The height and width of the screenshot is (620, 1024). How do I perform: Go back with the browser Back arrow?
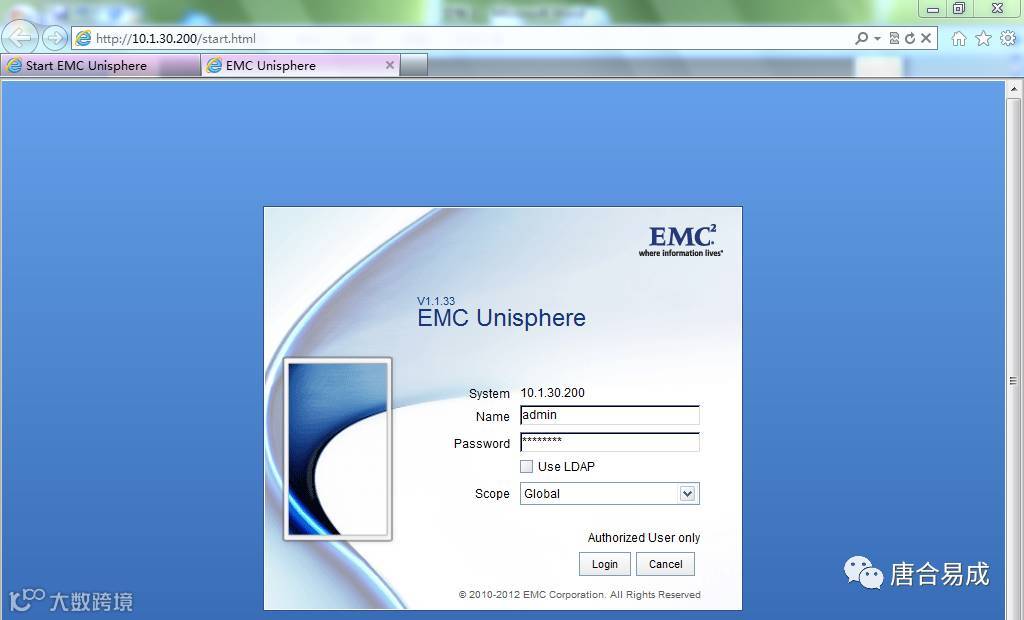[x=20, y=38]
